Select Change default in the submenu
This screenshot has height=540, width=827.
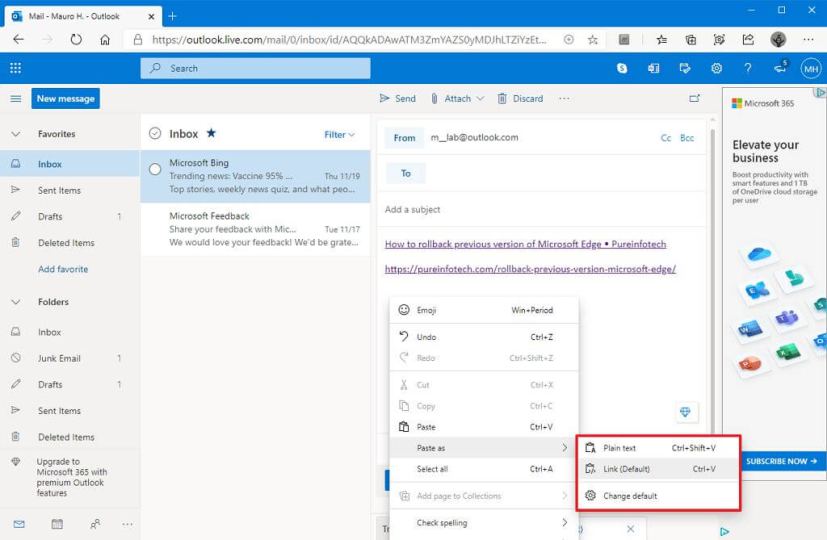630,495
